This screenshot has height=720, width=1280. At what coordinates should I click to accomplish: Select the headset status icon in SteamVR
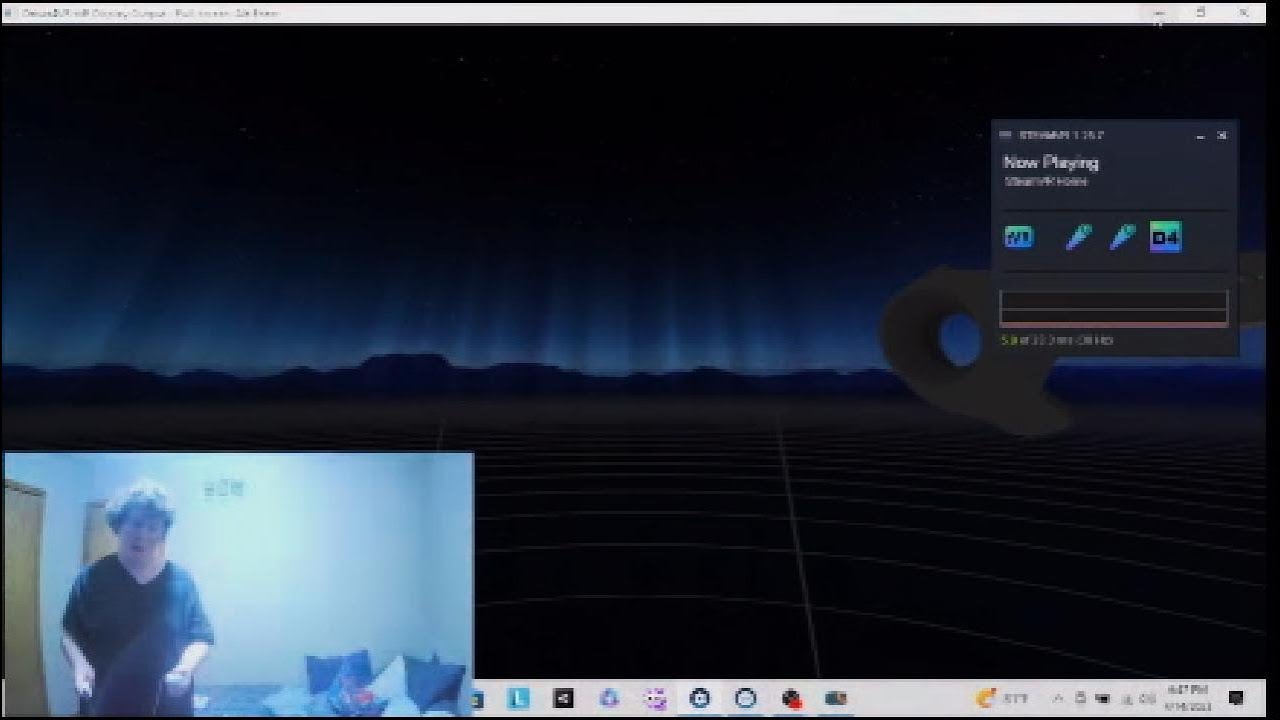pos(1018,238)
